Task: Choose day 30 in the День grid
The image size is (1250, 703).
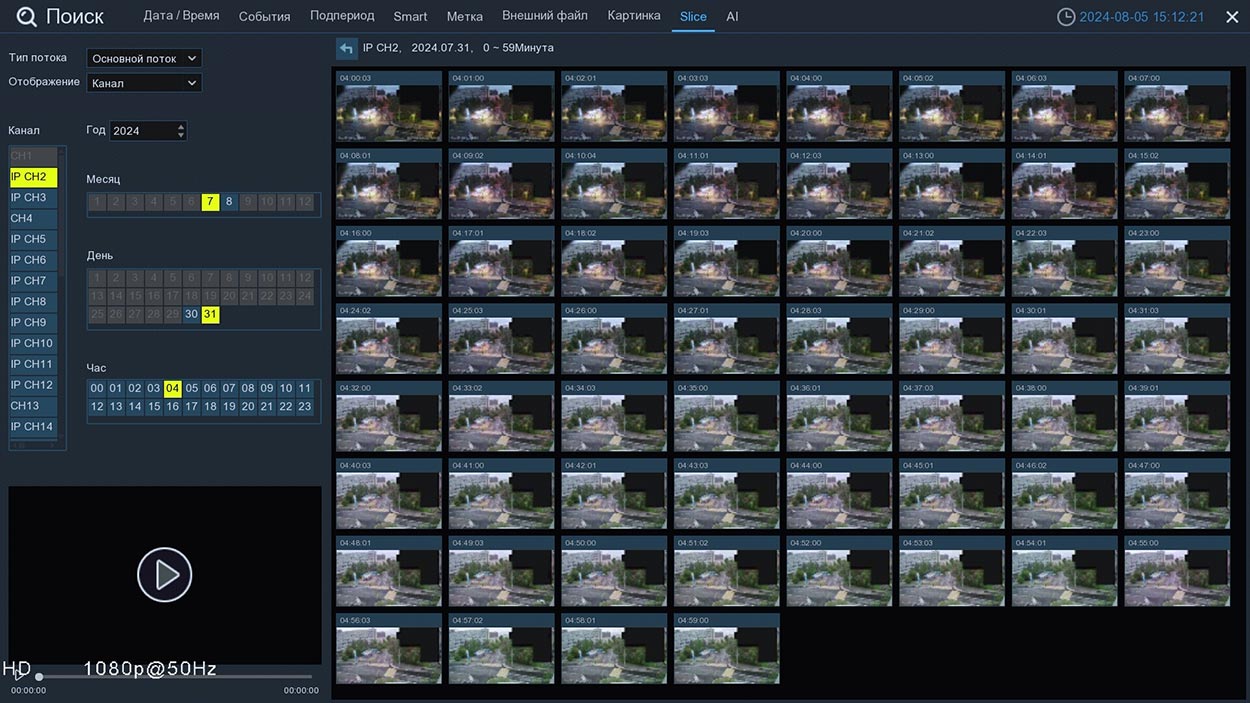Action: coord(191,314)
